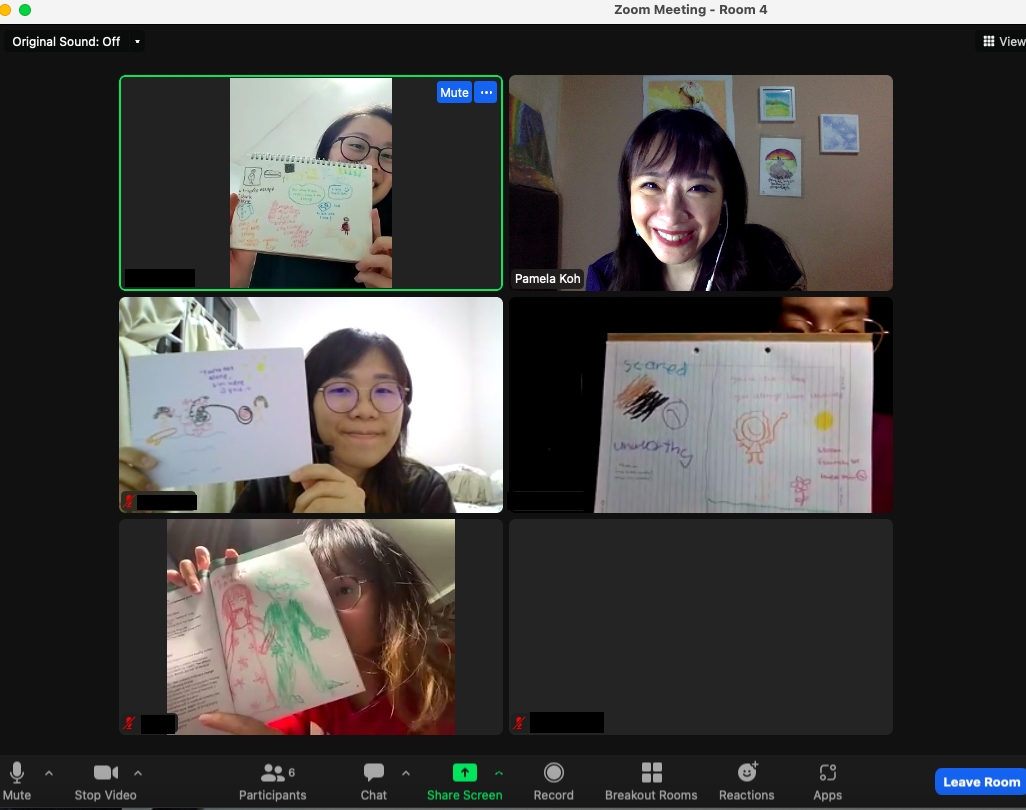1026x810 pixels.
Task: Expand the chevron next to Chat
Action: coord(405,772)
